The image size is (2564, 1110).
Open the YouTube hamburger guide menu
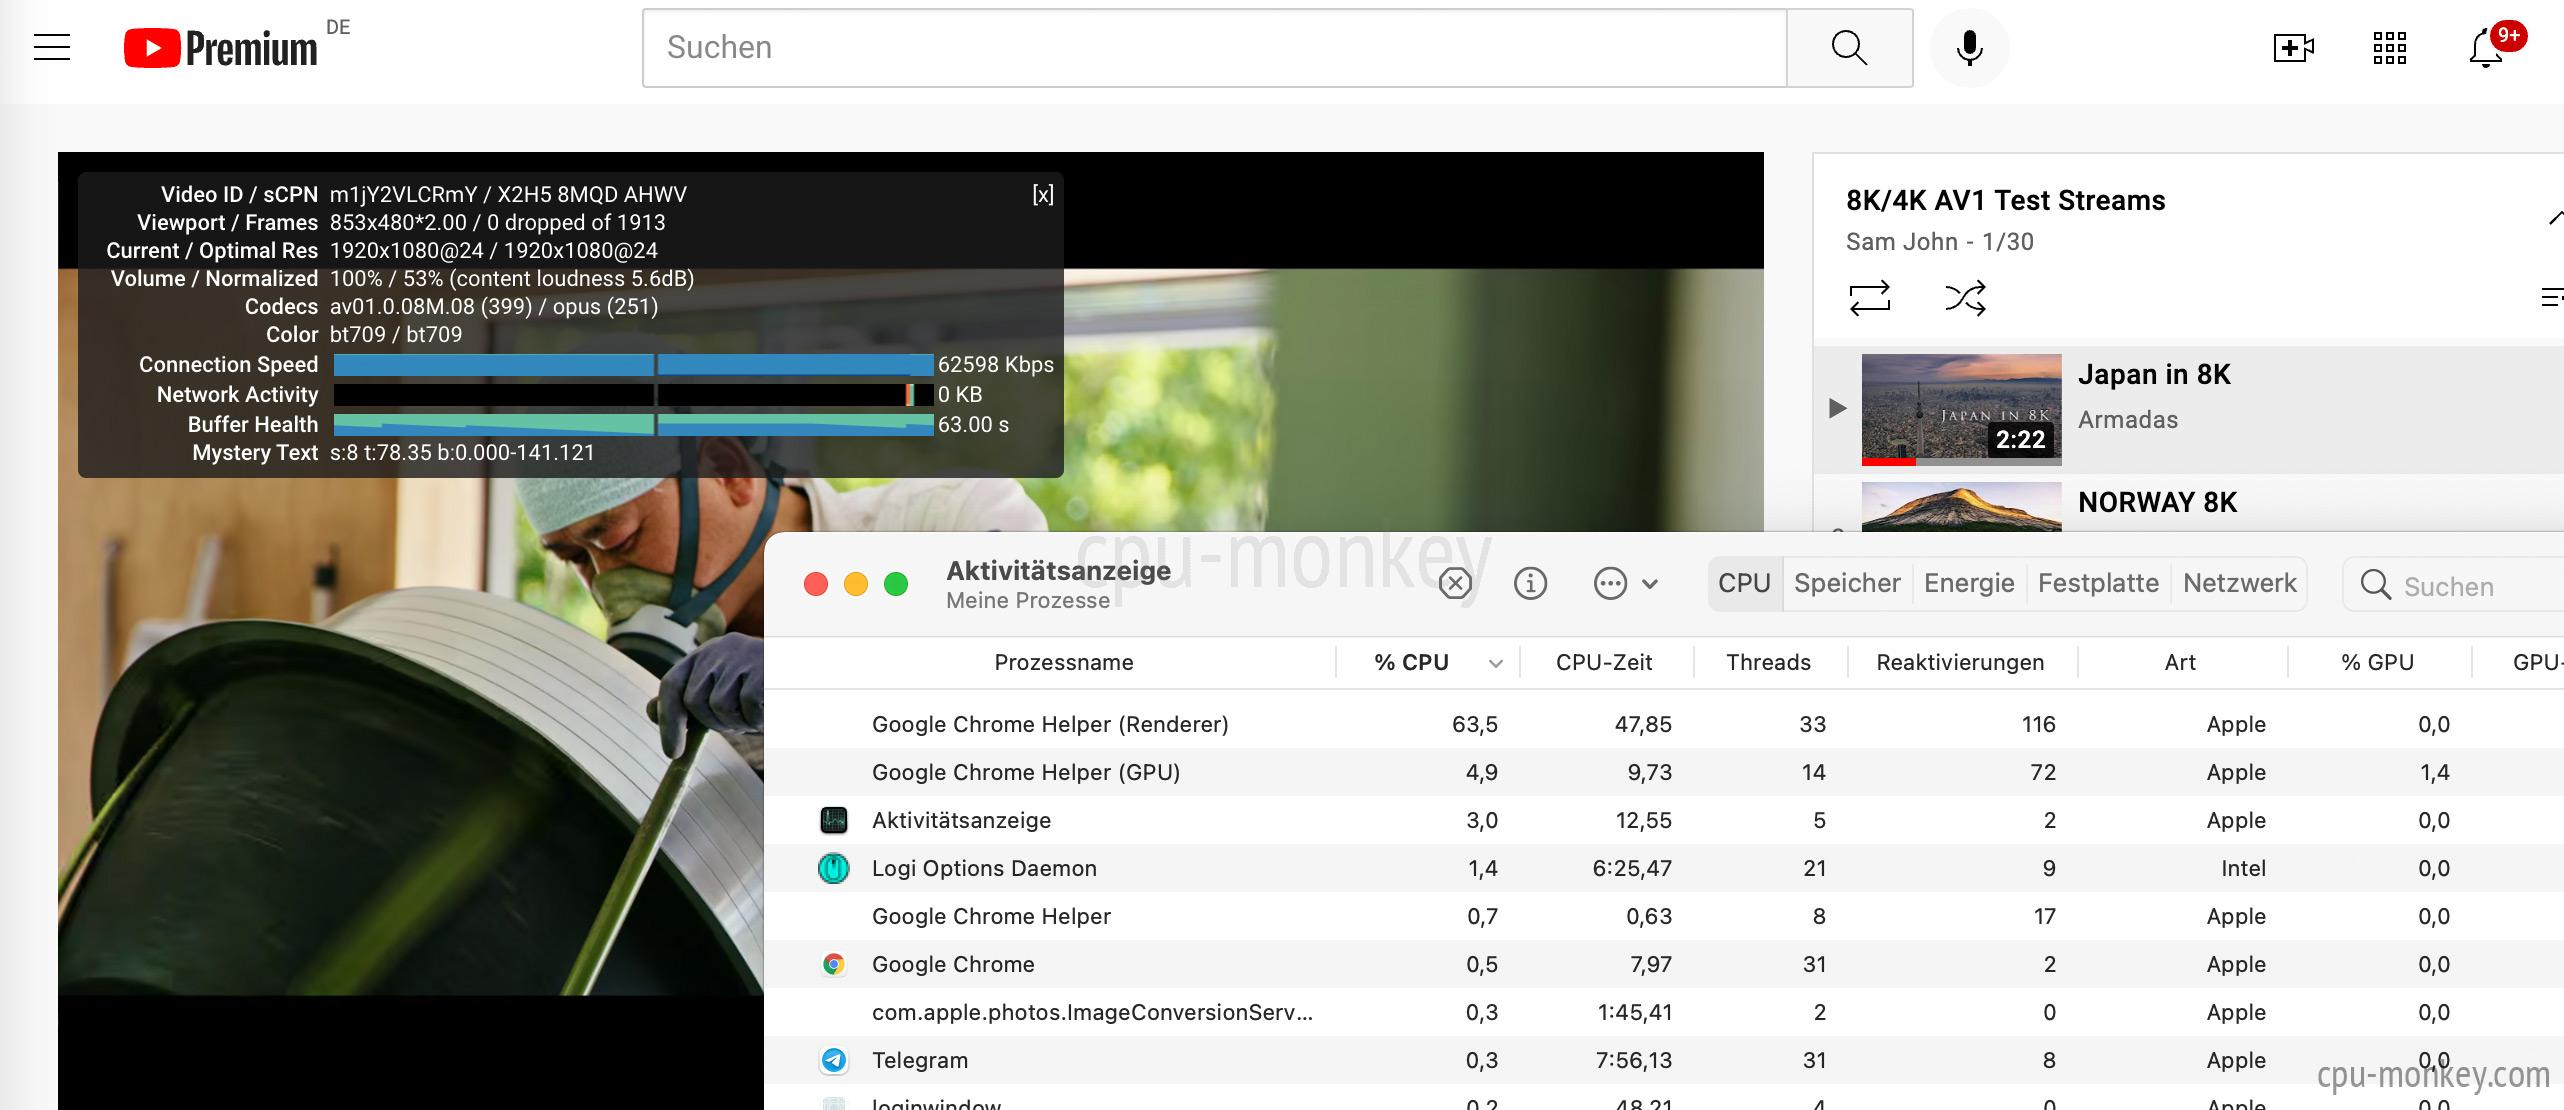(x=52, y=47)
